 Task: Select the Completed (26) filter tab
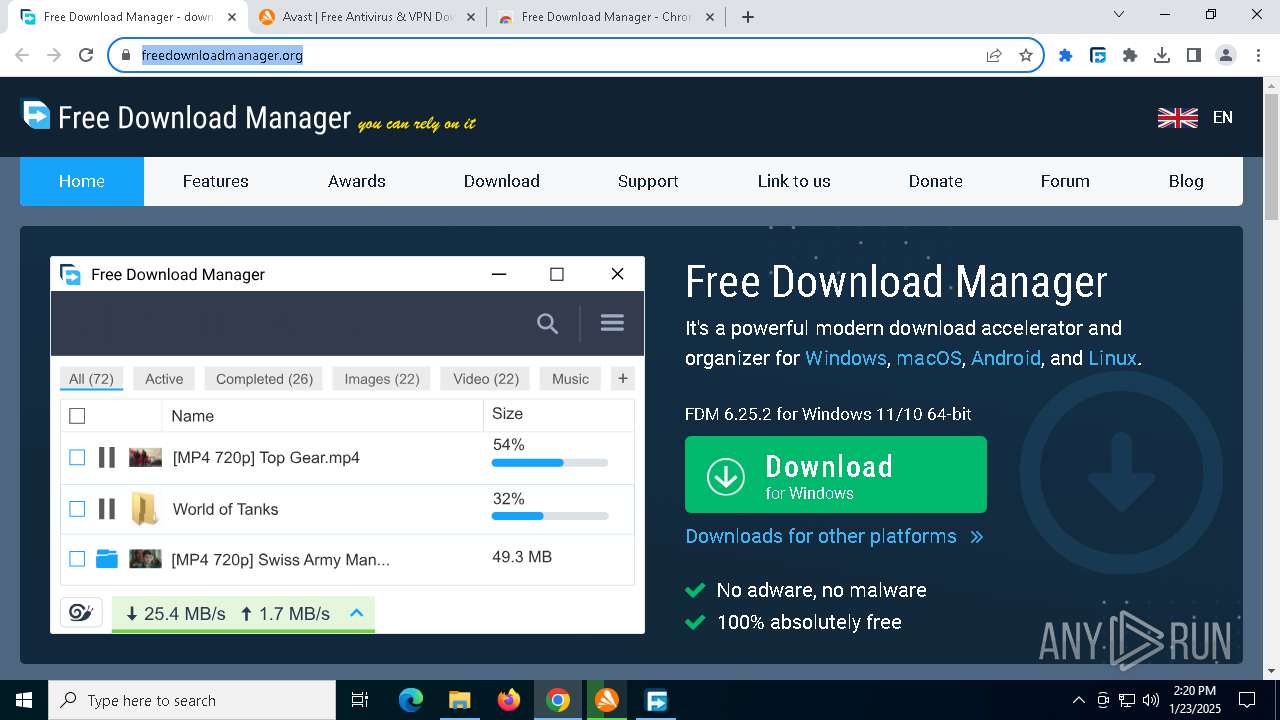(x=264, y=379)
